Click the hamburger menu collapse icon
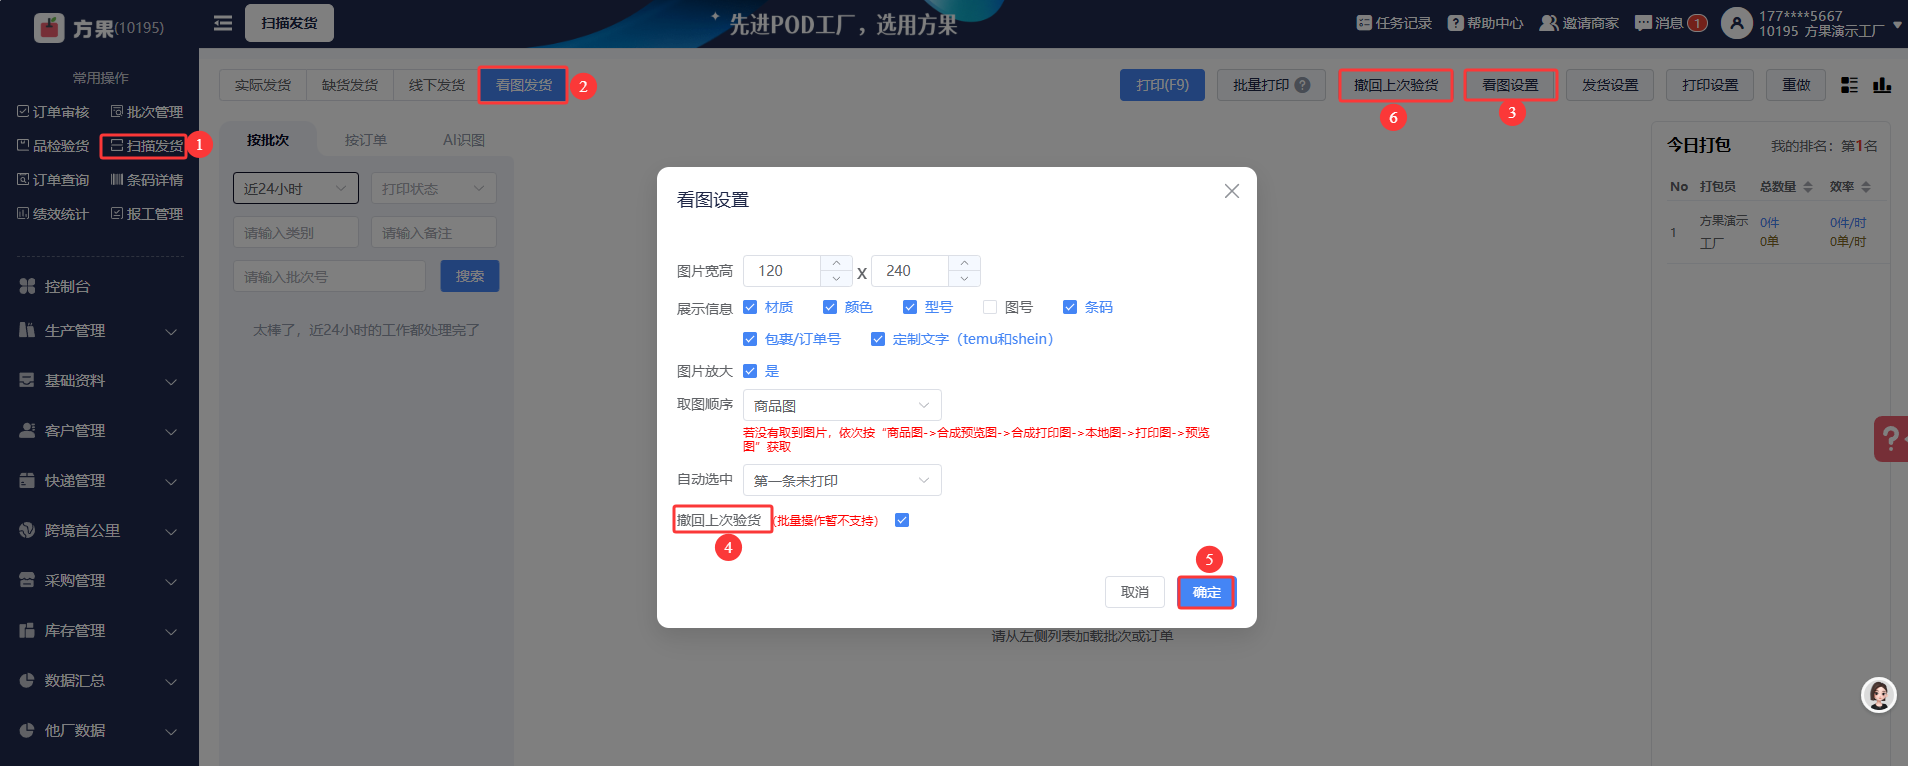This screenshot has width=1908, height=766. coord(223,23)
